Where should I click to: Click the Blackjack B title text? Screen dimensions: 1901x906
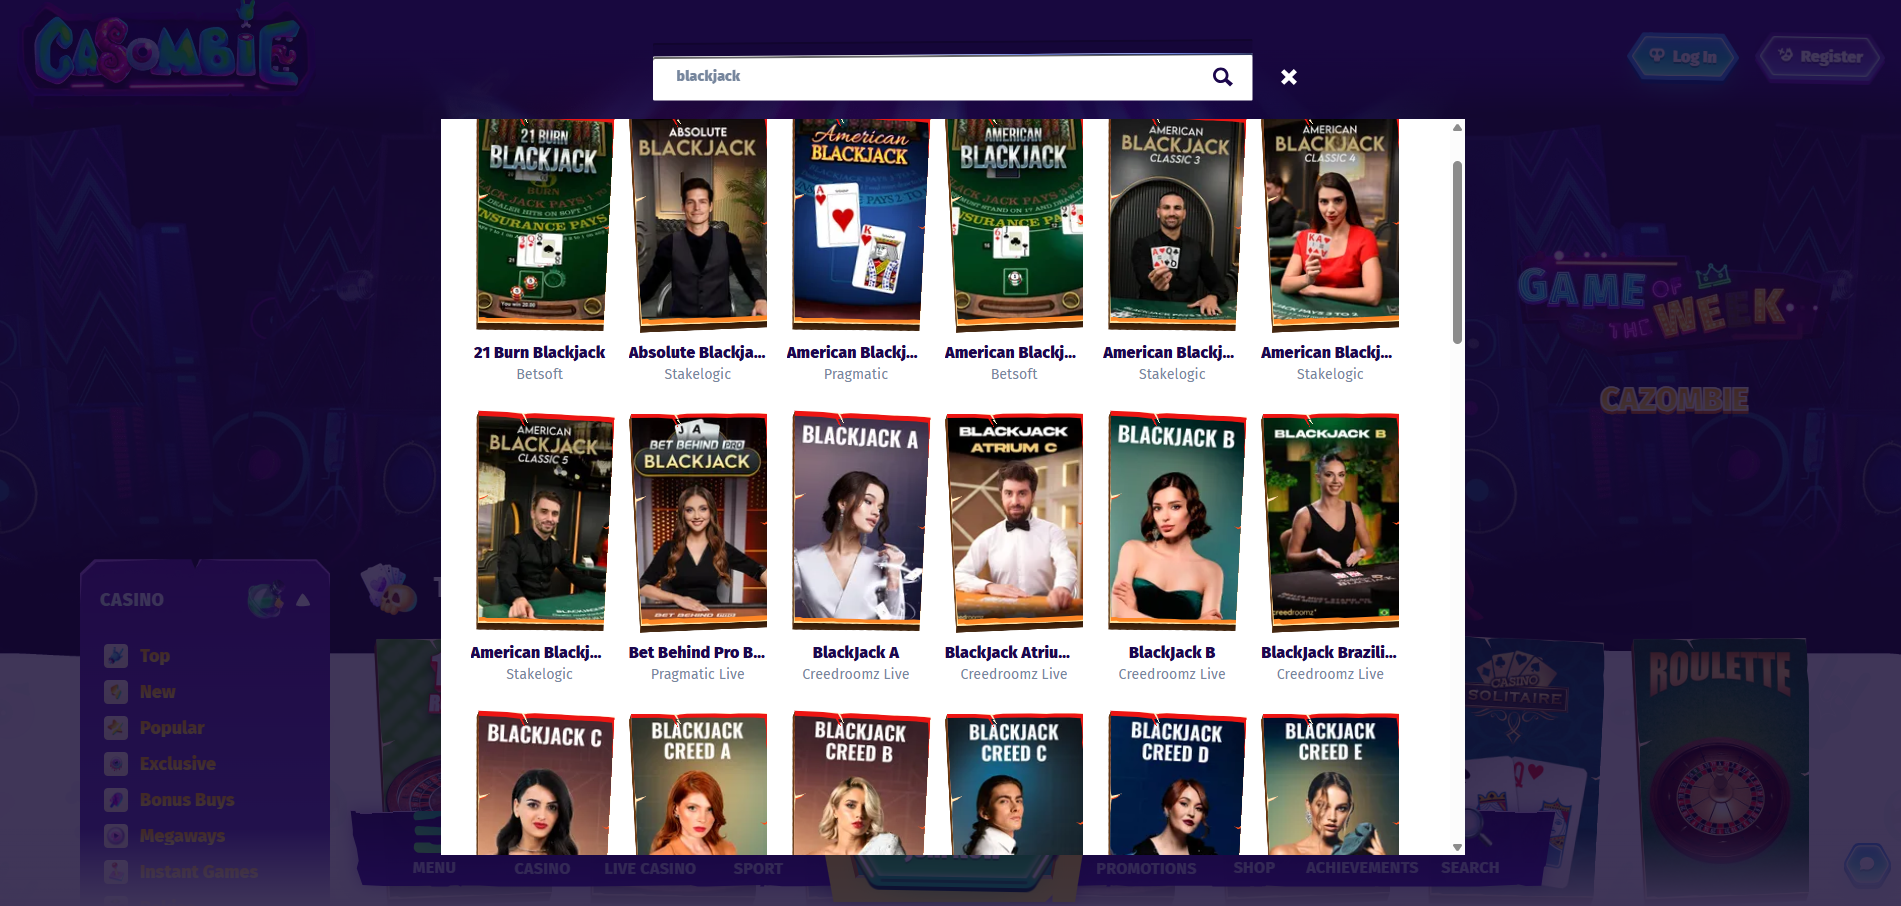click(x=1172, y=652)
